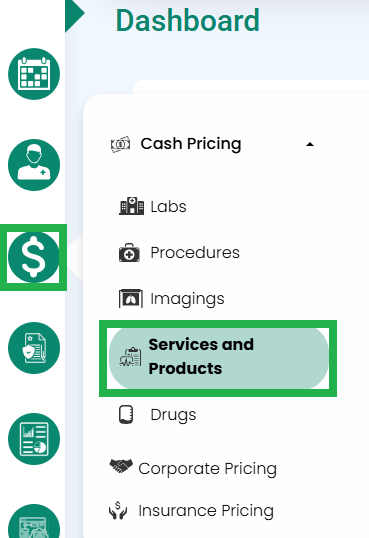This screenshot has height=538, width=369.
Task: Click the clipboard Services and Products icon
Action: (130, 357)
